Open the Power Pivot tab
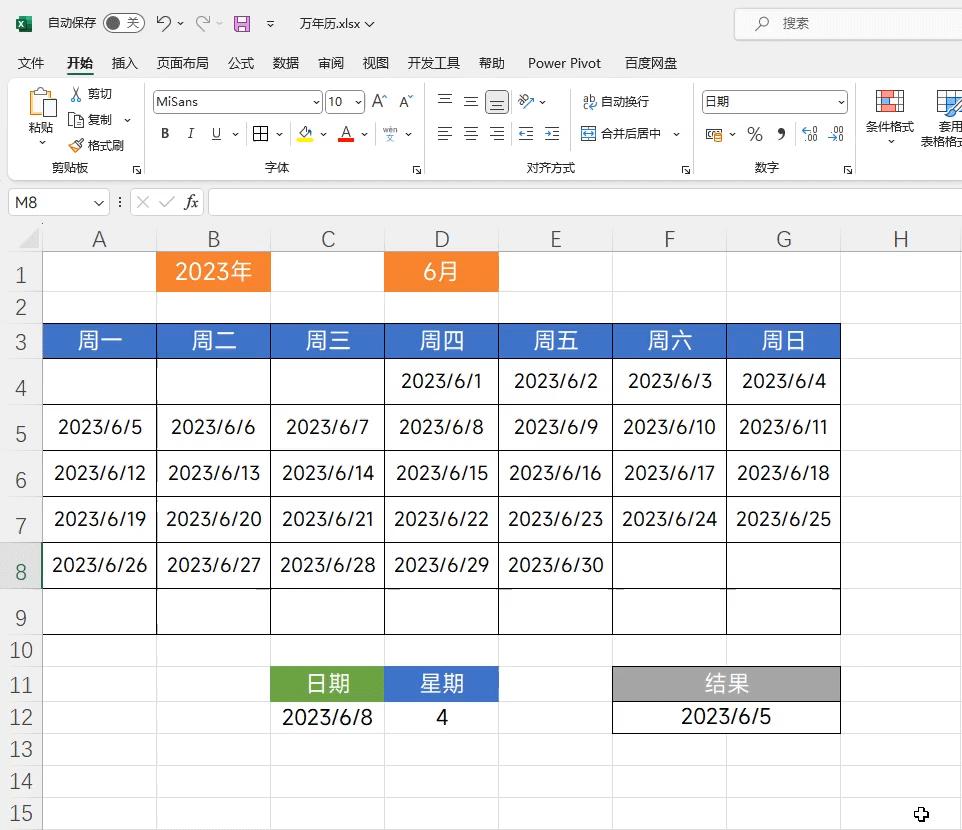Viewport: 962px width, 830px height. 563,62
